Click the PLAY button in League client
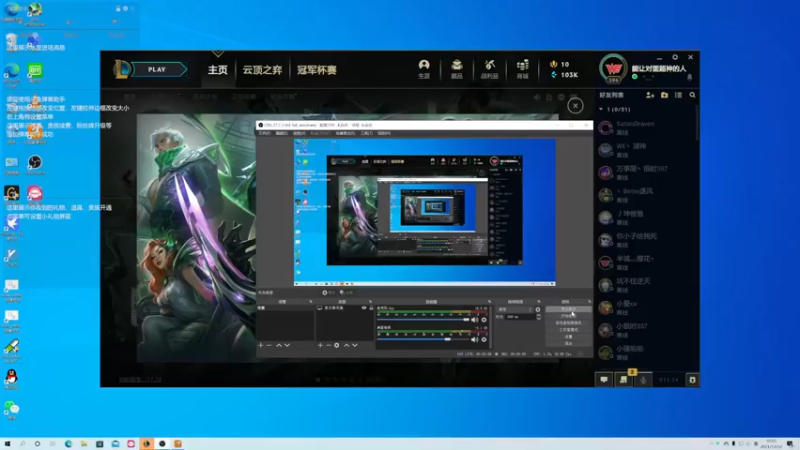Screen dimensions: 800x450 click(x=157, y=69)
